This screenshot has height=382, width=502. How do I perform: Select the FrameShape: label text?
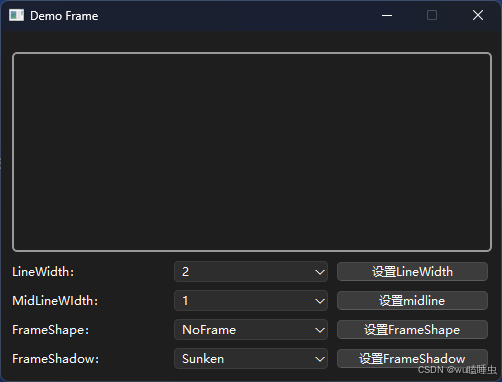(51, 330)
